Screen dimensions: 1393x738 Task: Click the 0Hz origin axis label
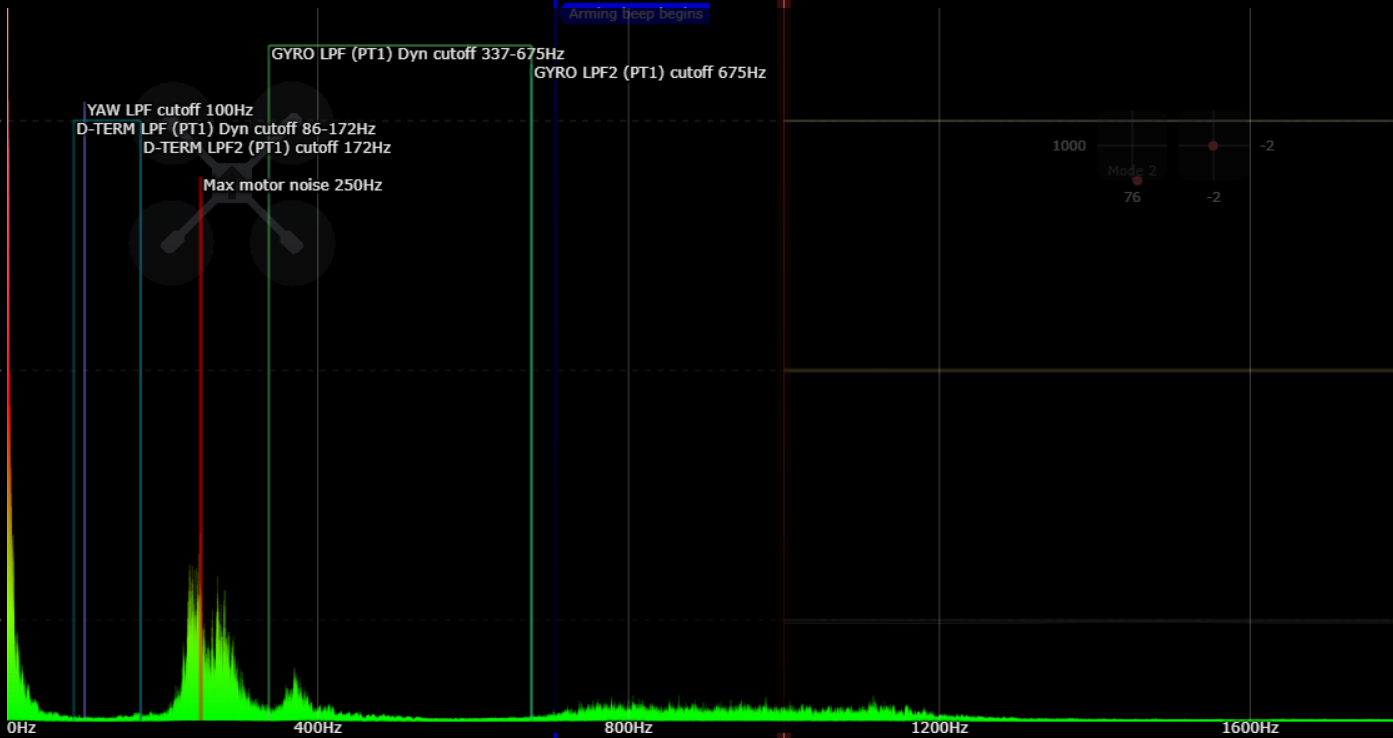pyautogui.click(x=22, y=728)
